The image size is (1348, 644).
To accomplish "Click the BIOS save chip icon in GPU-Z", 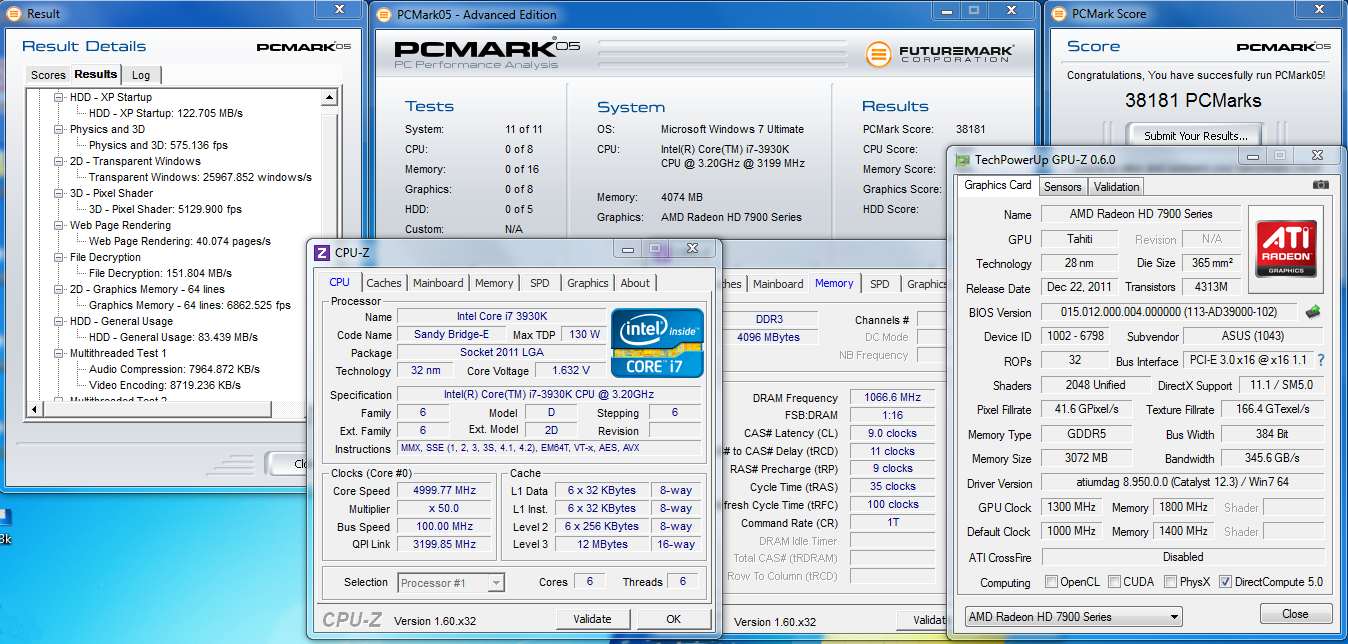I will (1312, 312).
